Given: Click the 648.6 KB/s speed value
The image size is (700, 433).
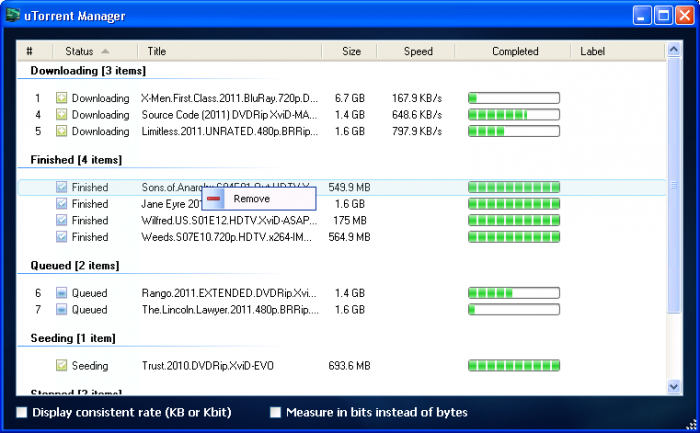Looking at the screenshot, I should coord(417,115).
